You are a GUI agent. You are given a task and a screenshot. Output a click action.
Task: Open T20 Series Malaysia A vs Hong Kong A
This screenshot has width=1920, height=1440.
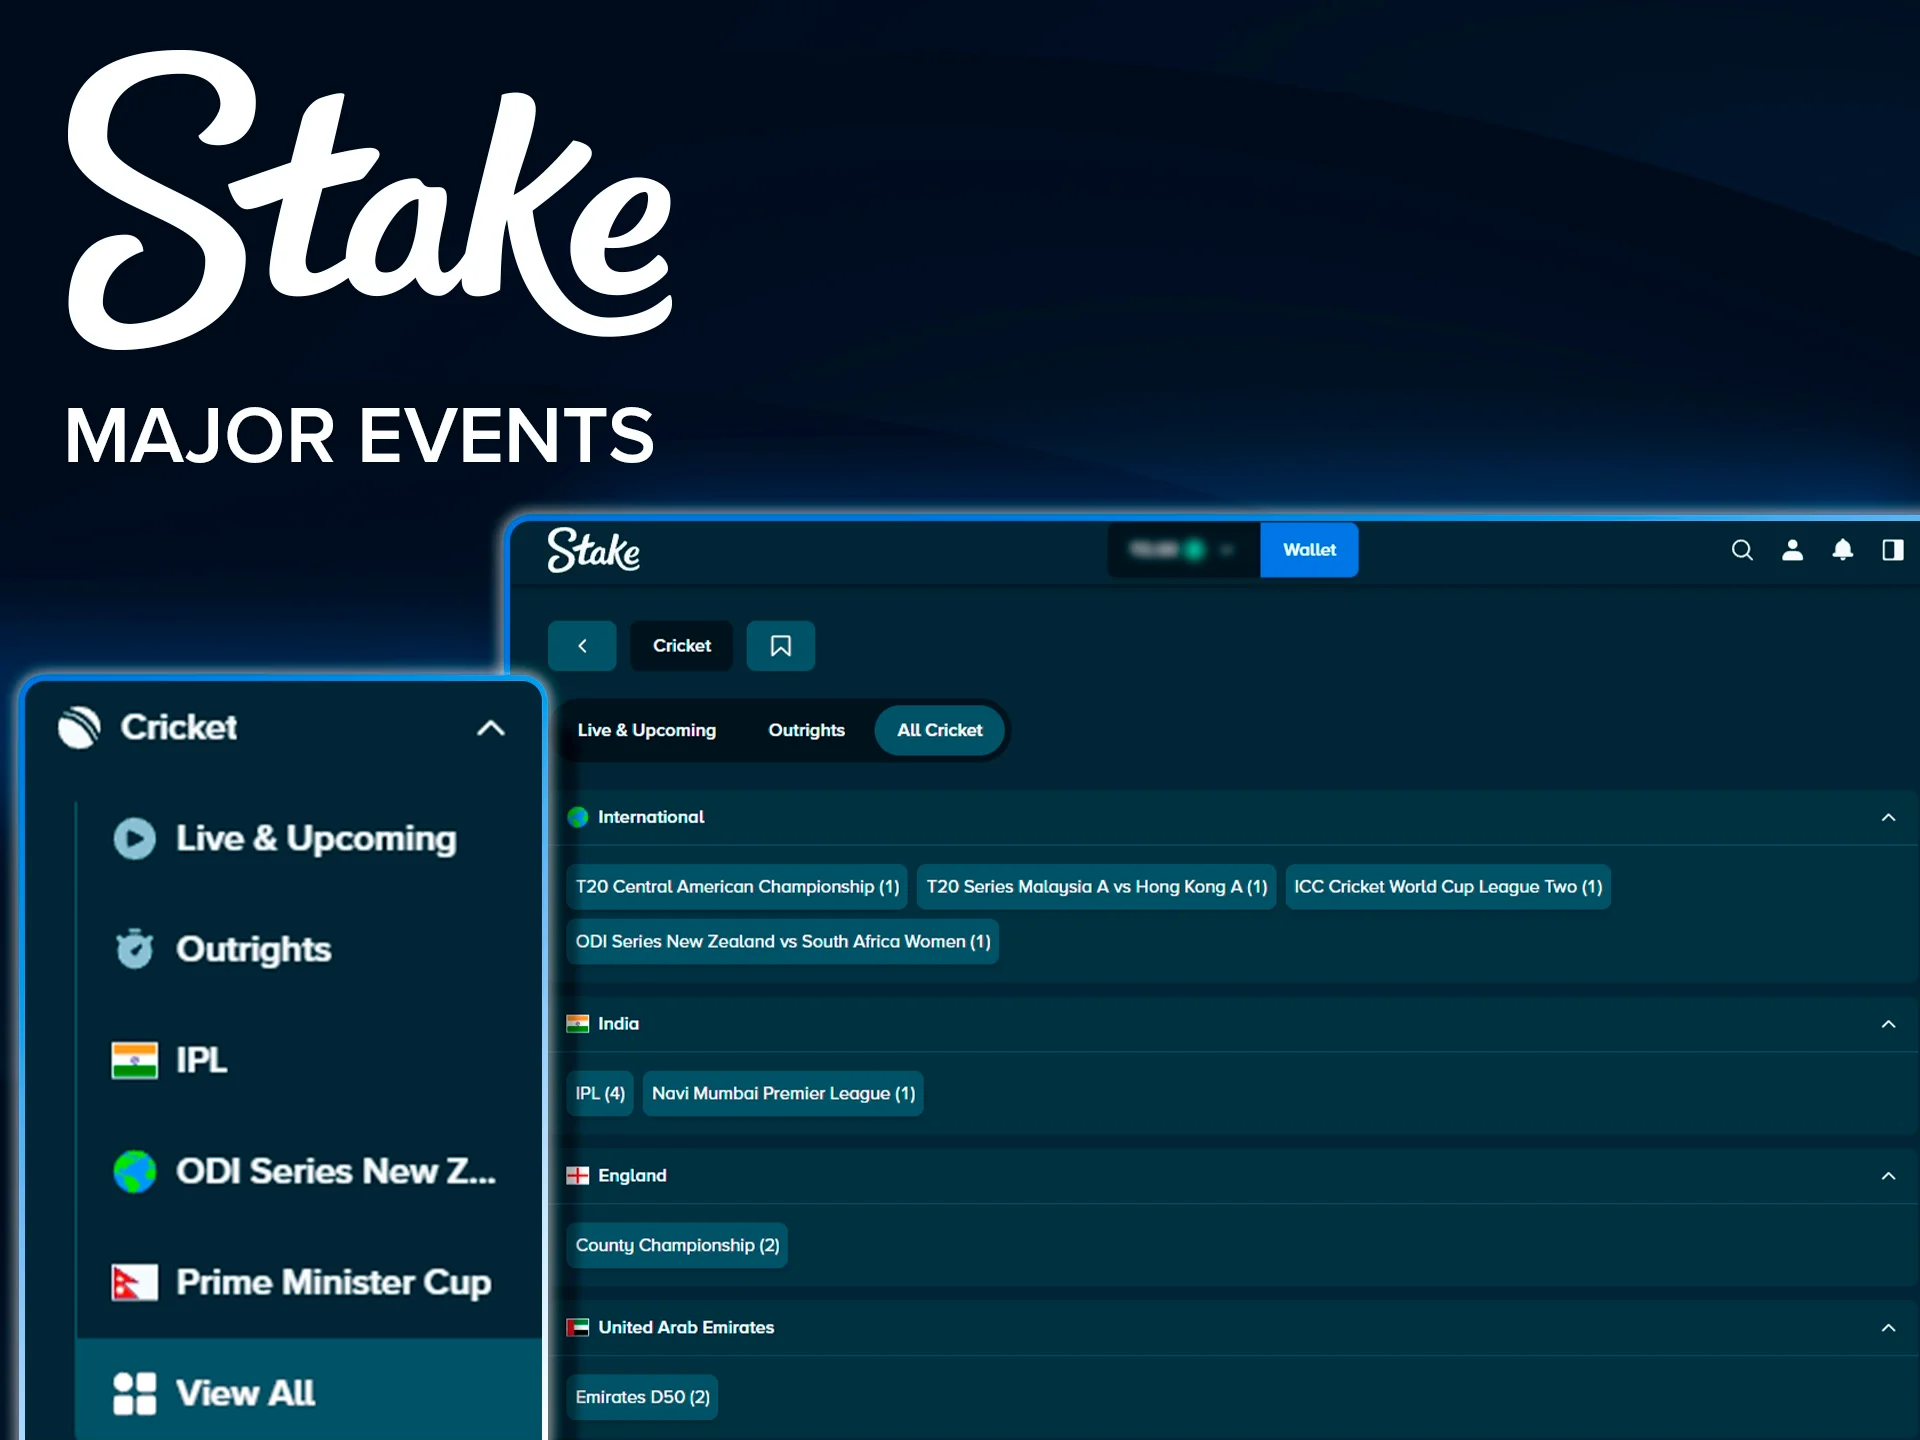click(1096, 887)
